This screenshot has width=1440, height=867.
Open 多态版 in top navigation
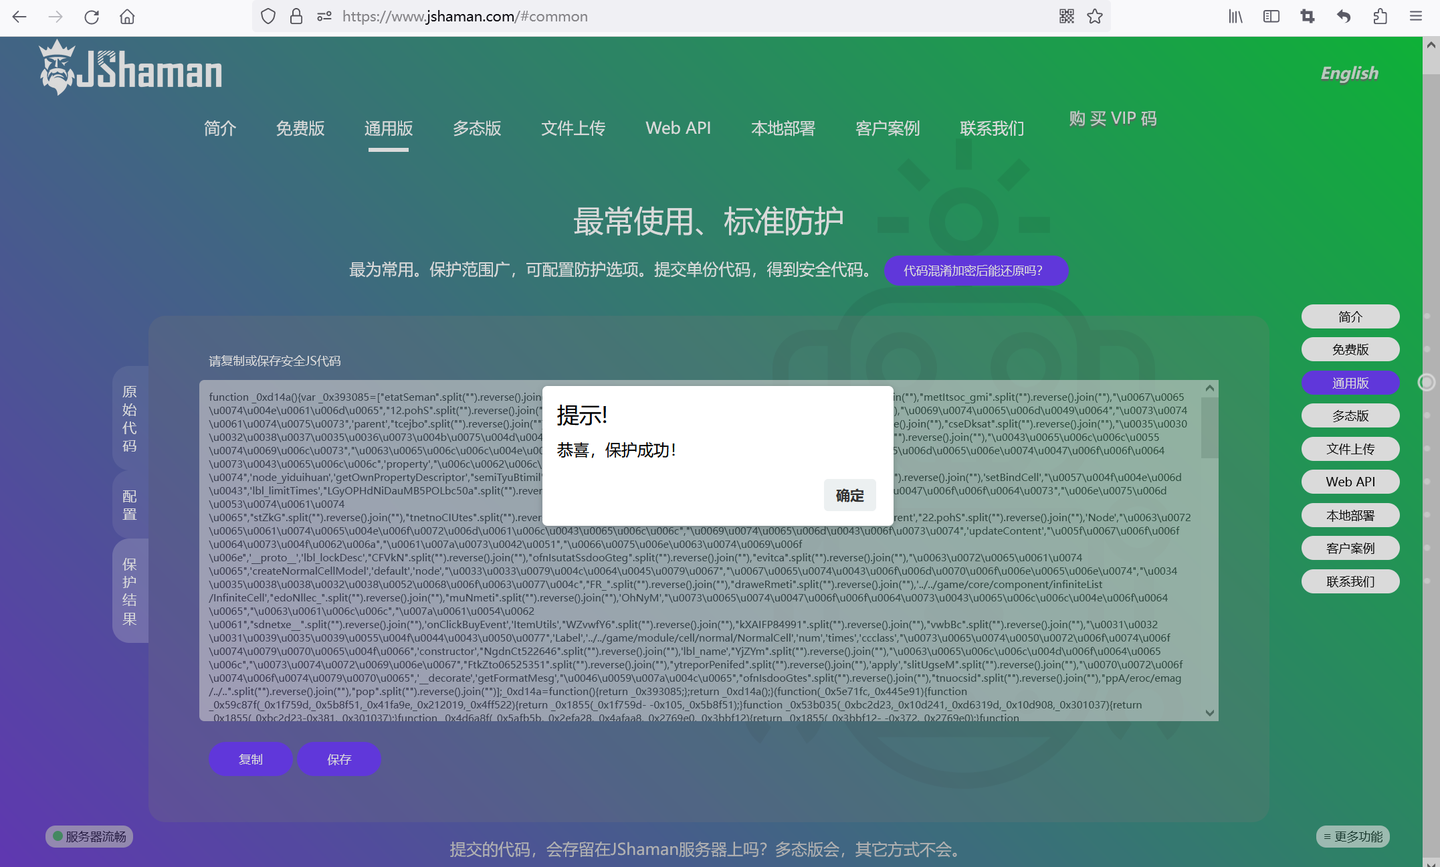tap(477, 128)
